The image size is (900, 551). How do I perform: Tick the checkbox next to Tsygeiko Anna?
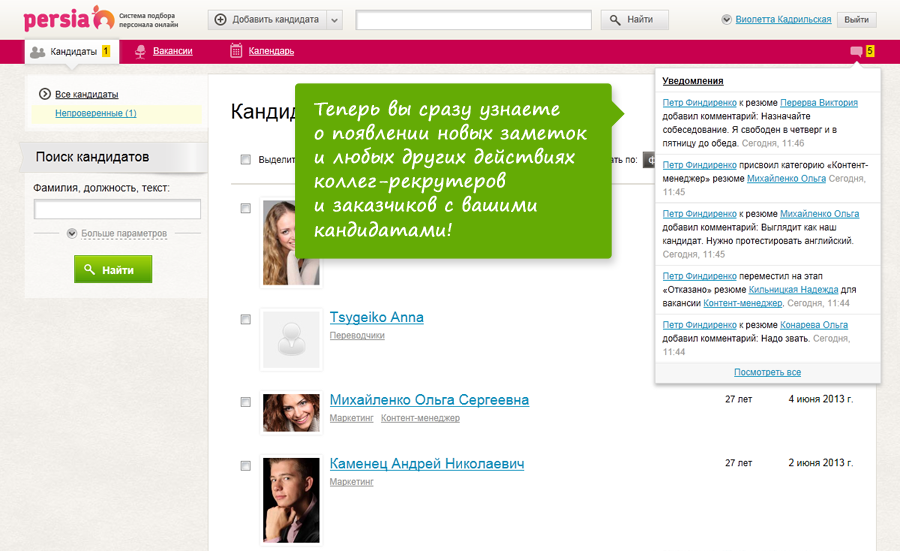coord(246,319)
